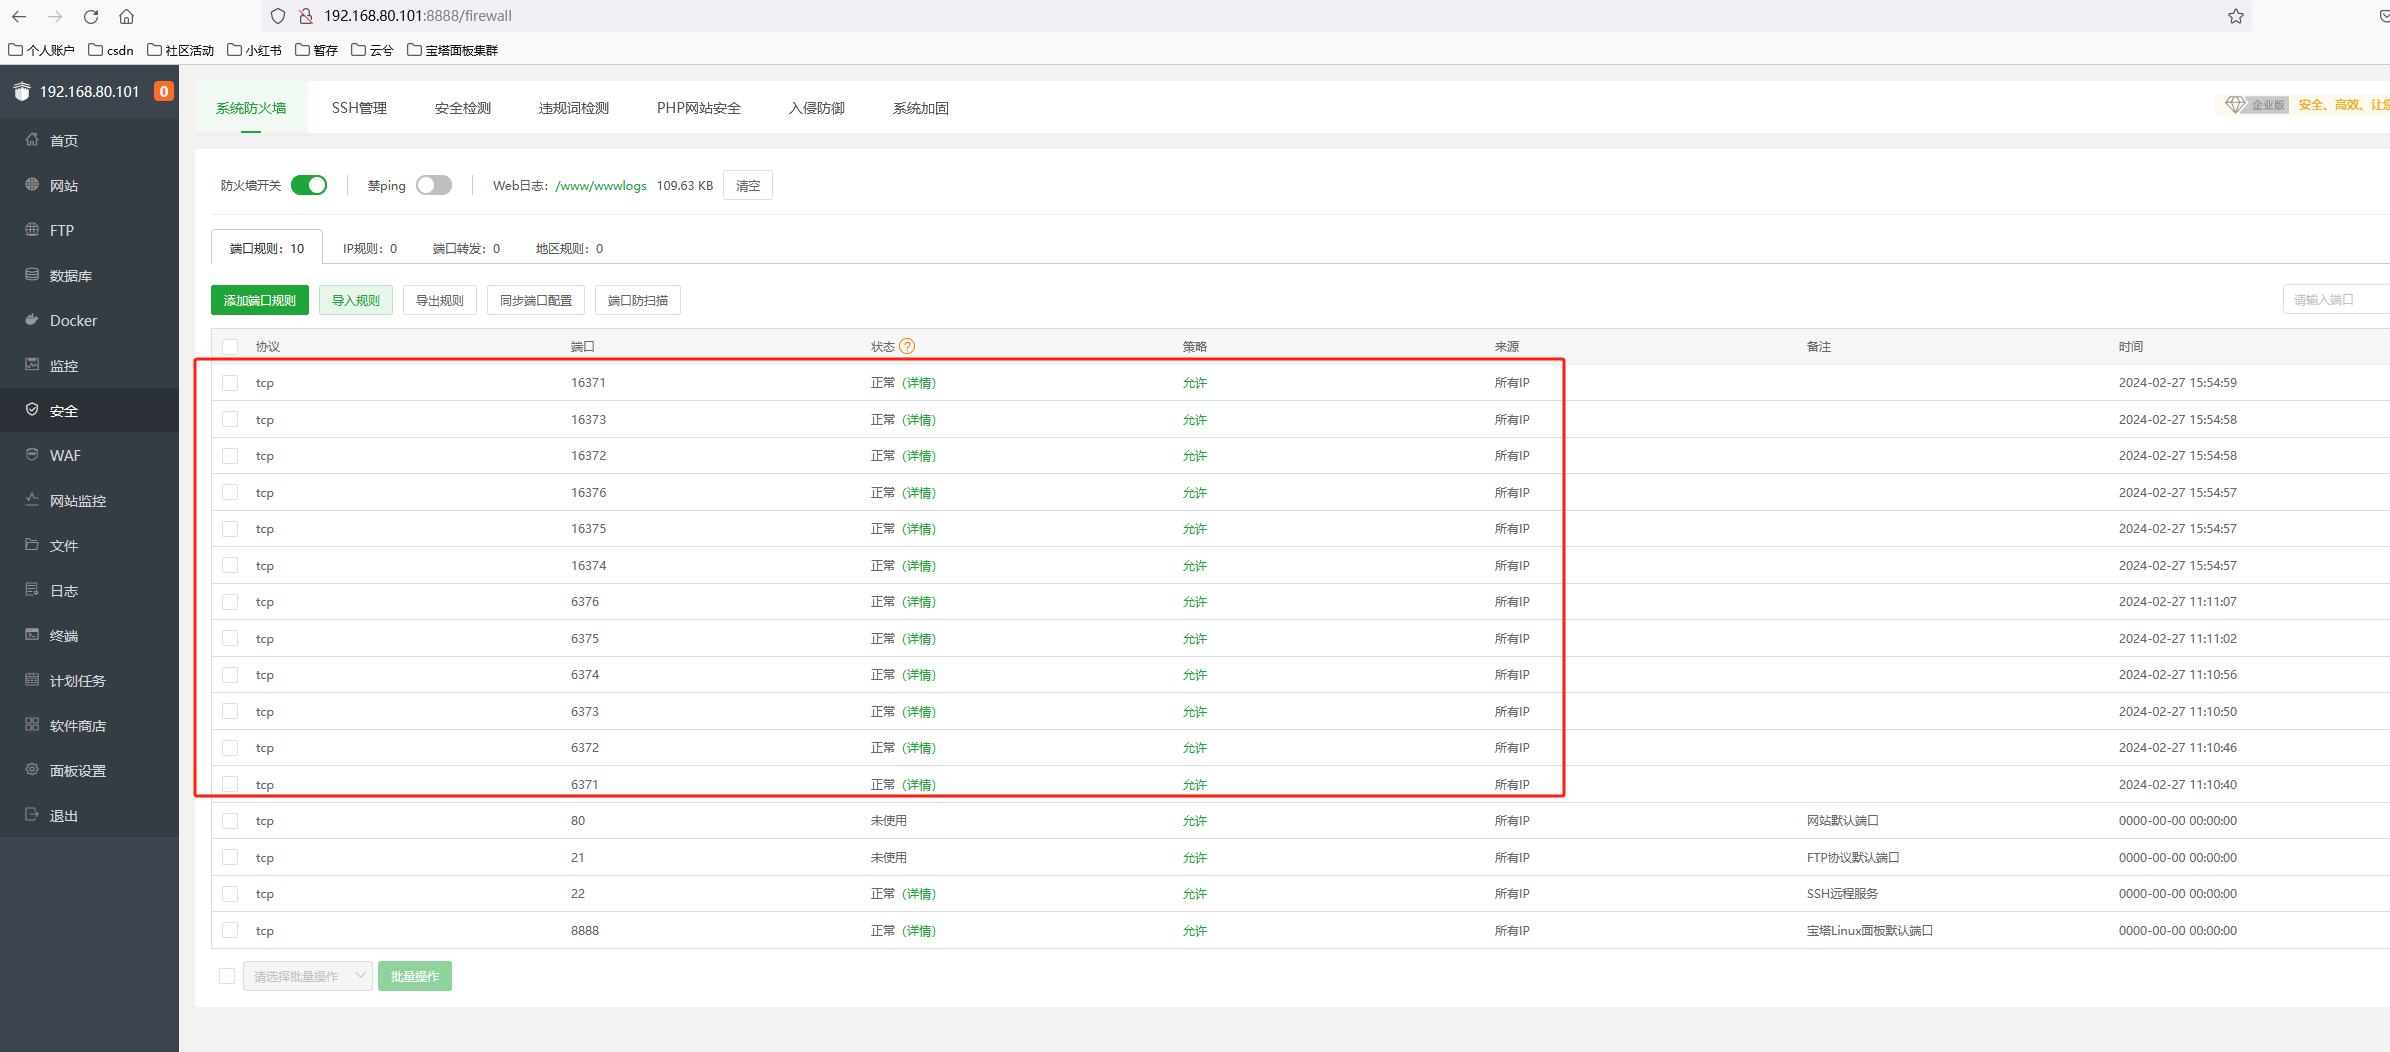
Task: Click 允许 policy for port 21
Action: pos(1195,858)
